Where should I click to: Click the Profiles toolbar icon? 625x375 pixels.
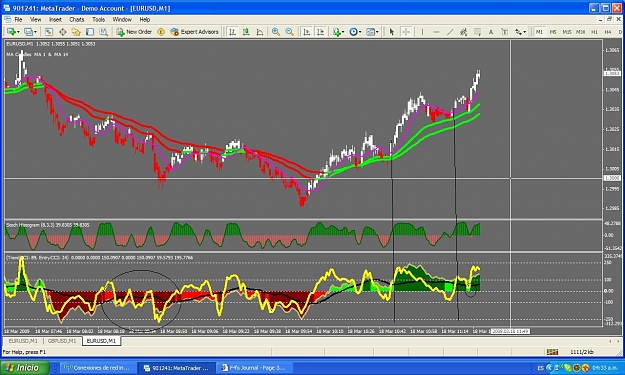[x=28, y=32]
